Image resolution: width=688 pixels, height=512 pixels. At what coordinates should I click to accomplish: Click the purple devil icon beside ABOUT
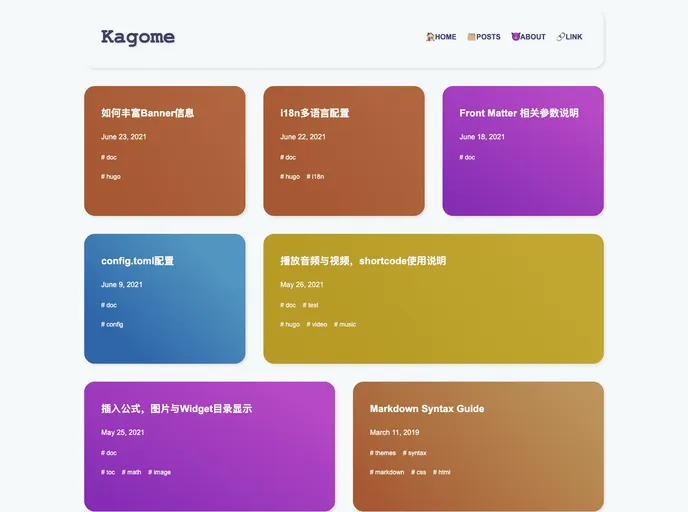pos(516,37)
